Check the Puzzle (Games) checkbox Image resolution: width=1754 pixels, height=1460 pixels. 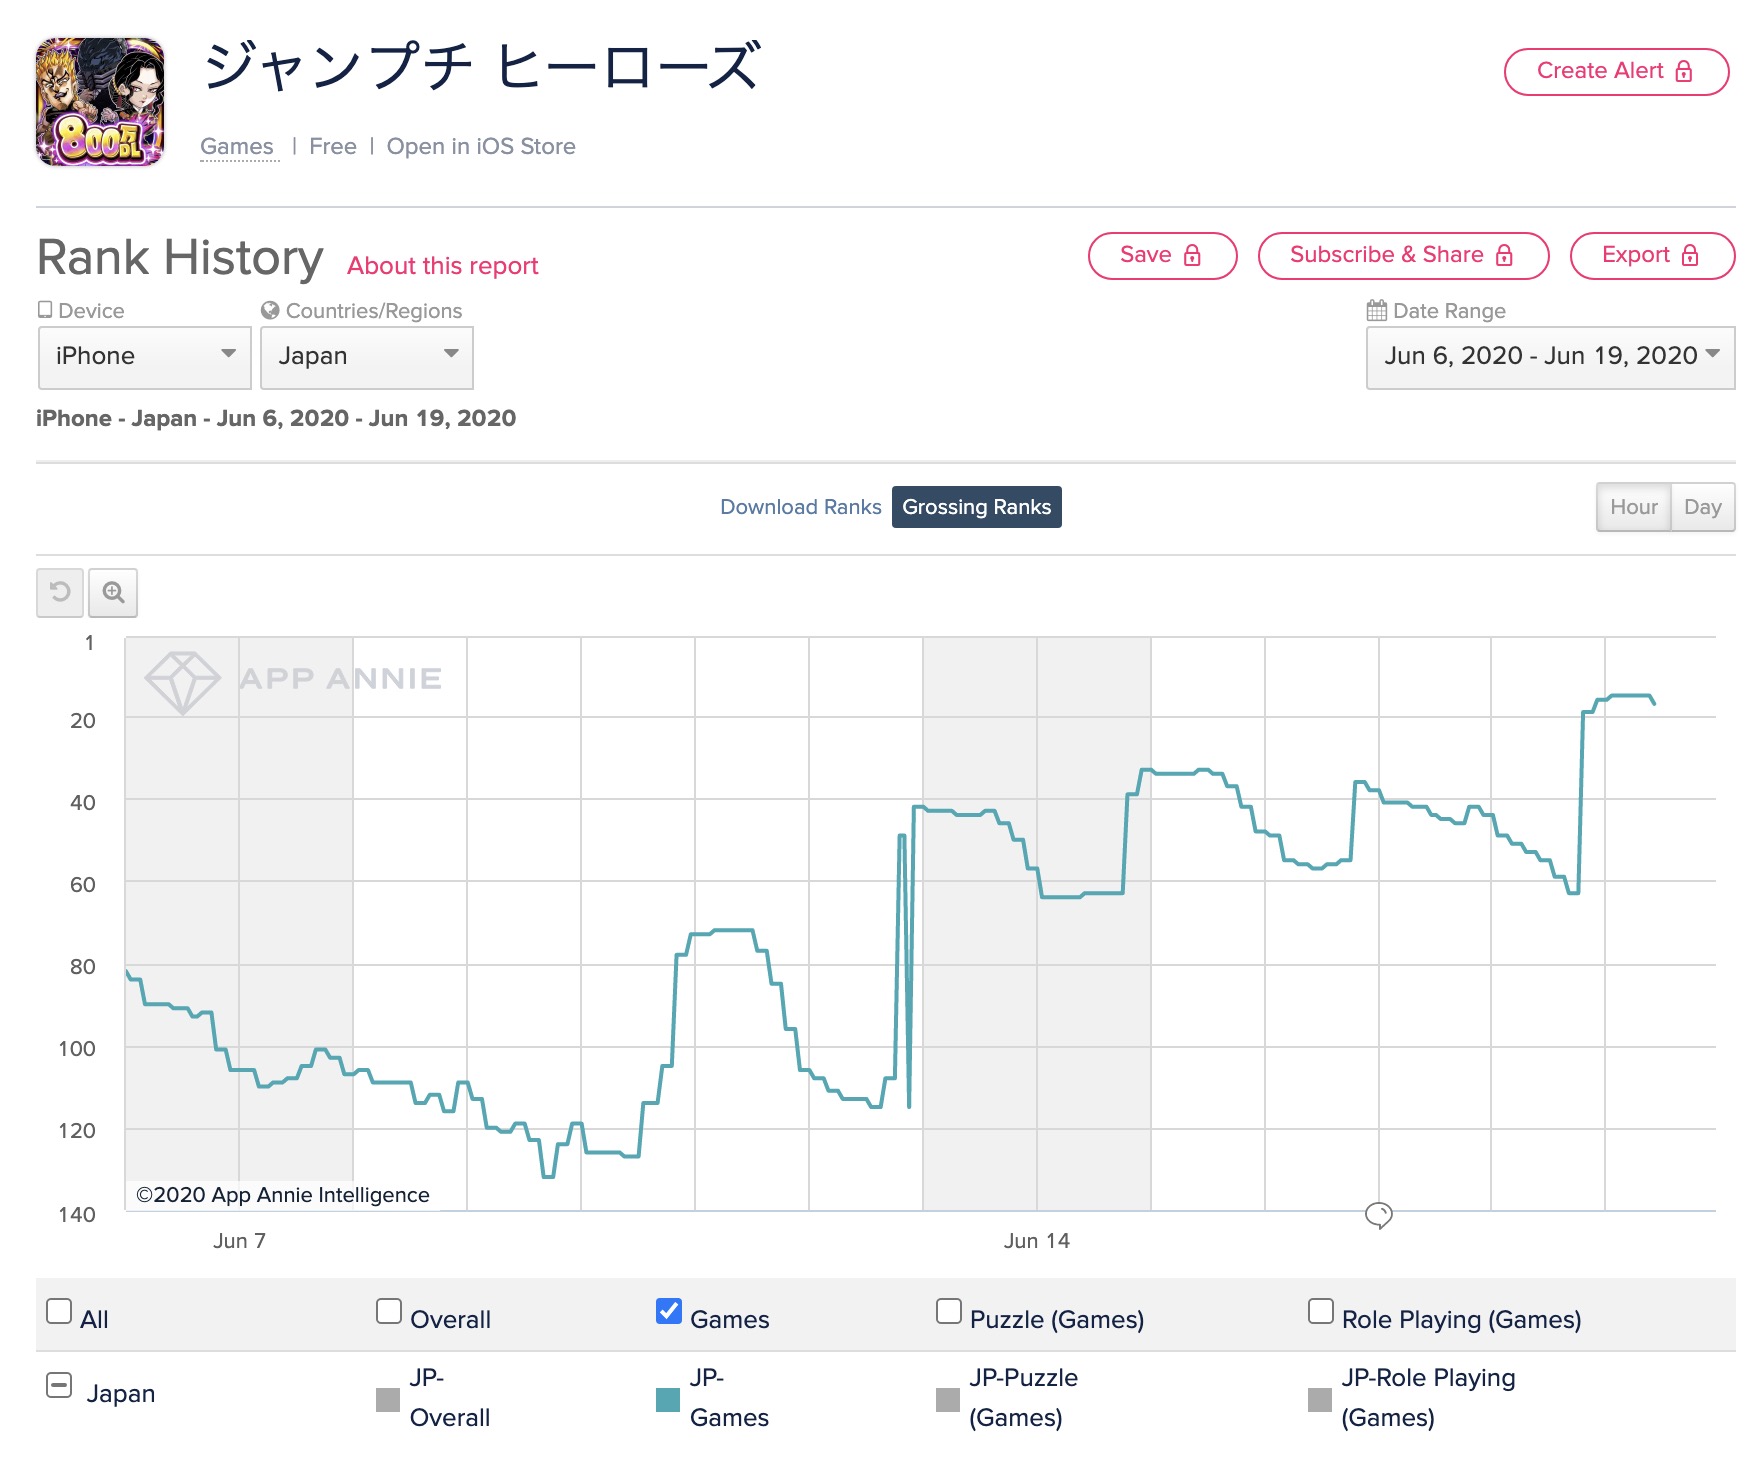coord(949,1311)
